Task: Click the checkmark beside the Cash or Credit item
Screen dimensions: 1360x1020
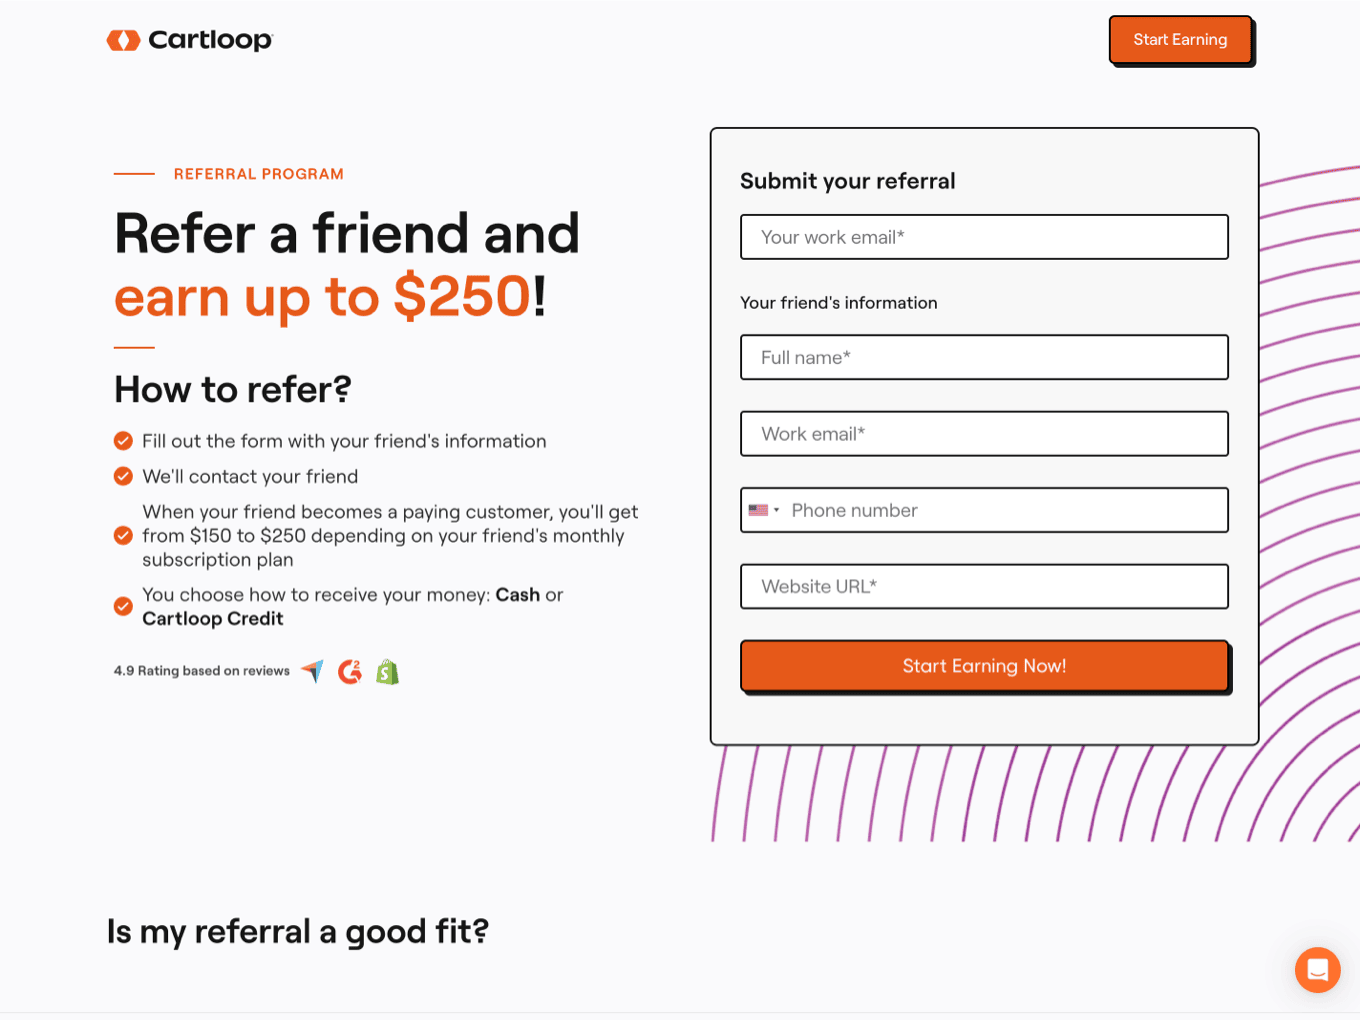Action: [x=123, y=606]
